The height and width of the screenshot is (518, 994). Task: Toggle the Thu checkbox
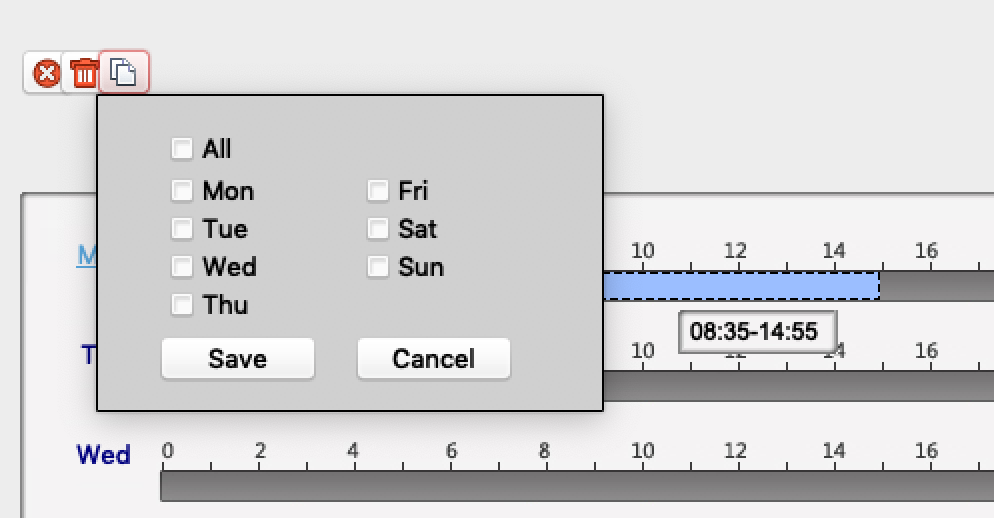[x=182, y=305]
